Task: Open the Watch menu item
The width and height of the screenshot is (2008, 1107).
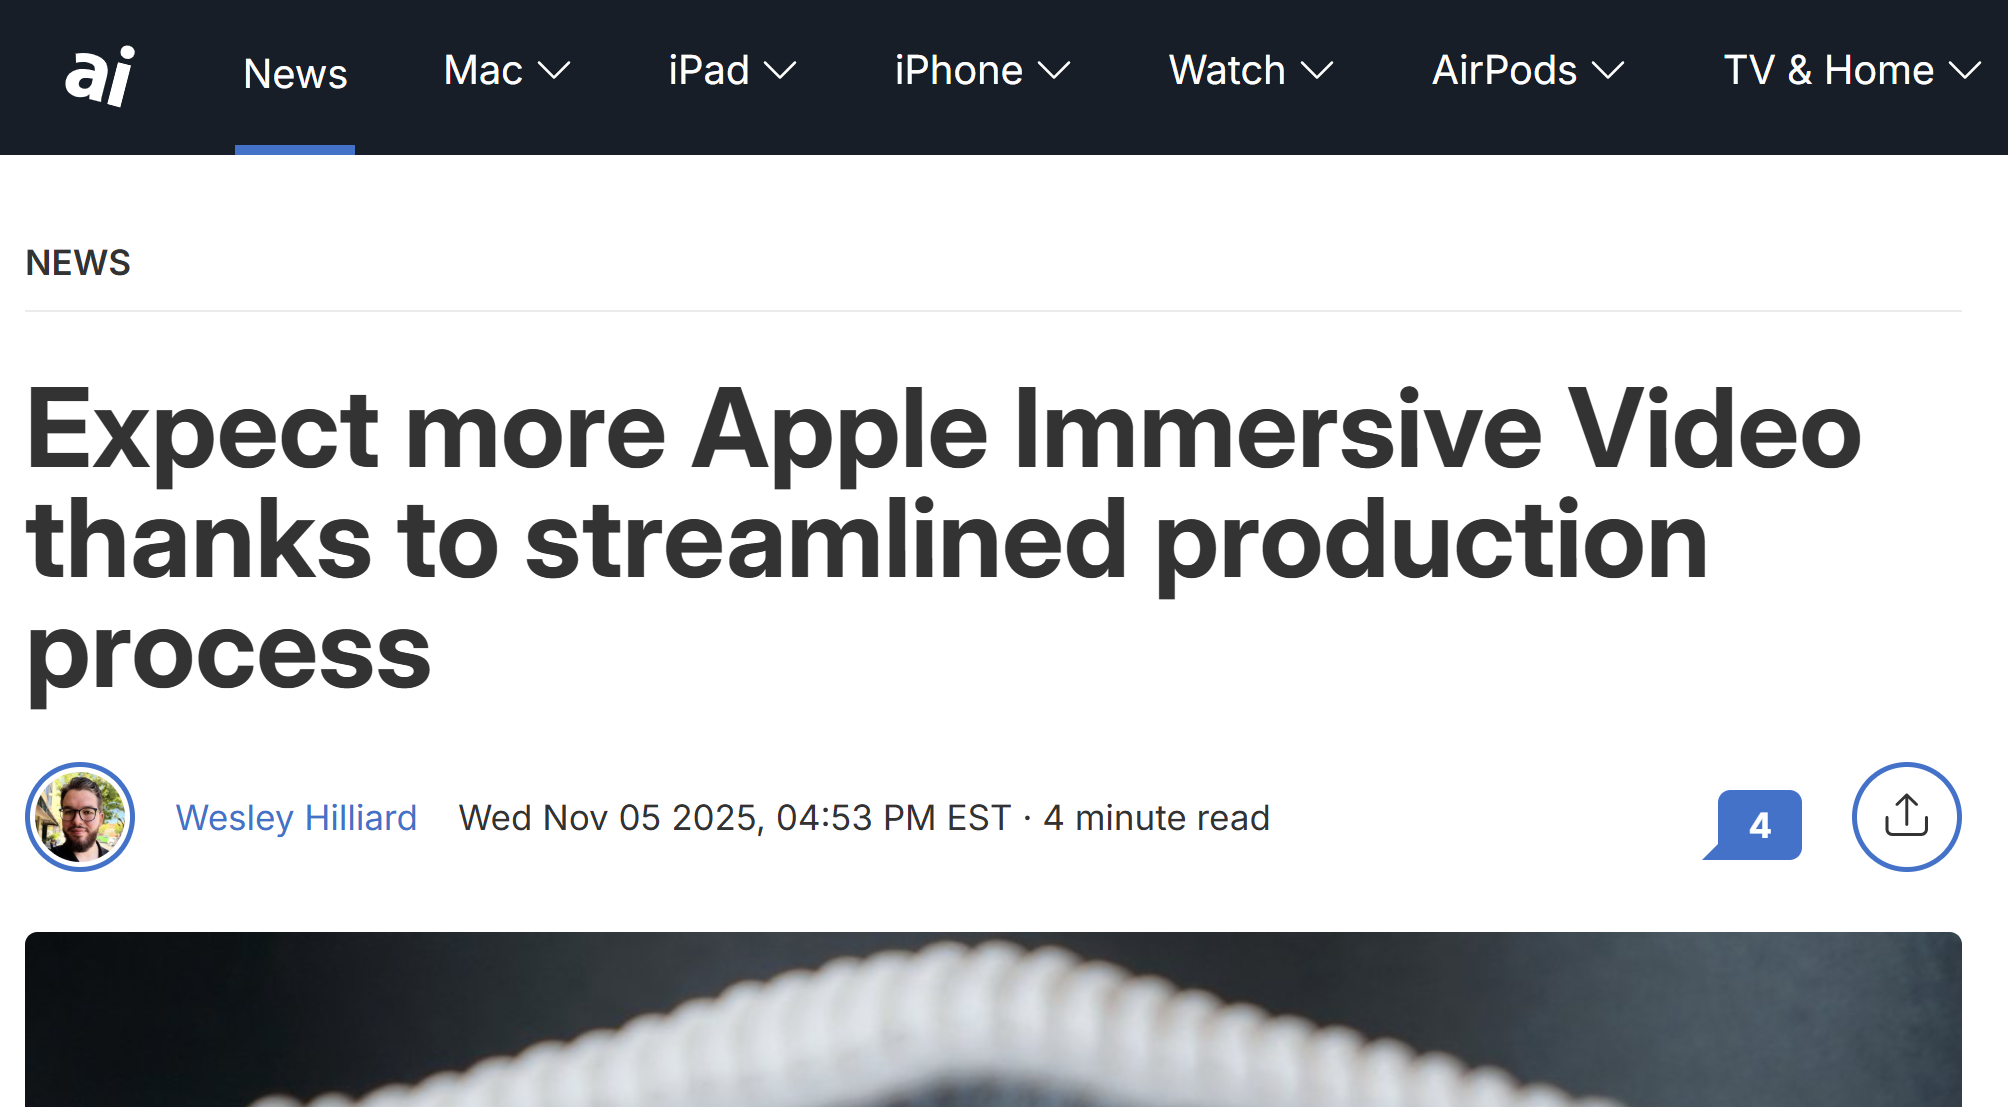Action: [x=1227, y=71]
